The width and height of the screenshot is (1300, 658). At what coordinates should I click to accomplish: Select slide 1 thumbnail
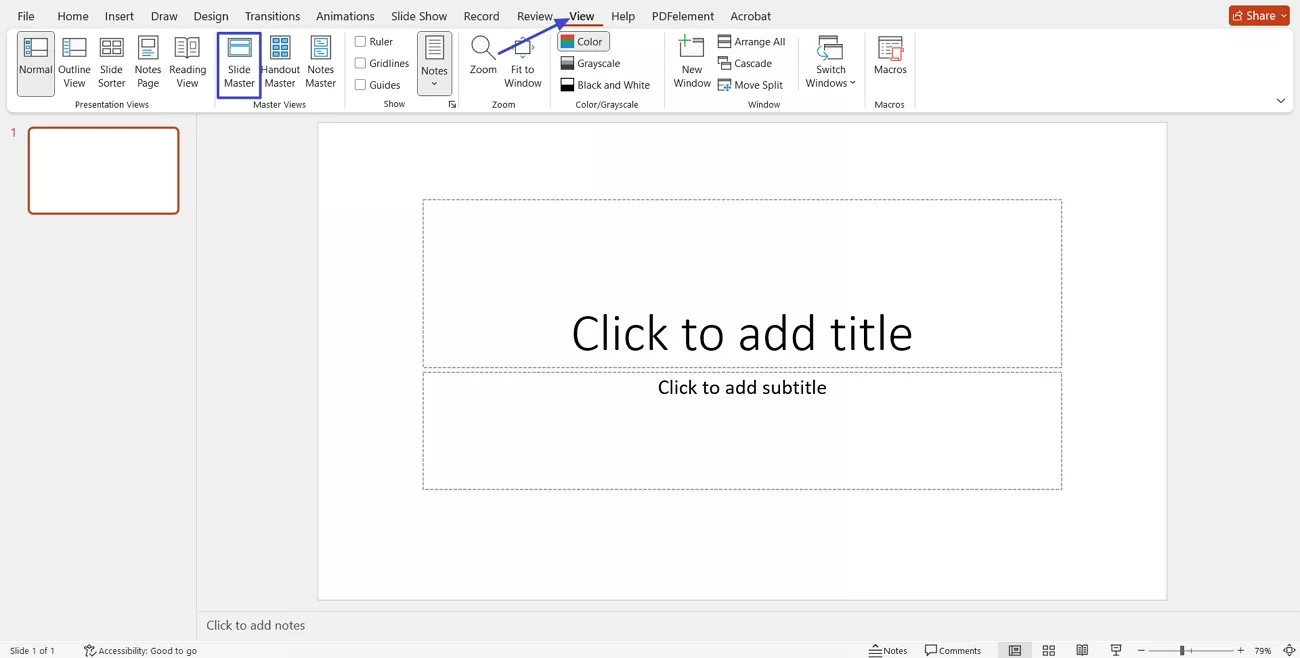click(103, 170)
